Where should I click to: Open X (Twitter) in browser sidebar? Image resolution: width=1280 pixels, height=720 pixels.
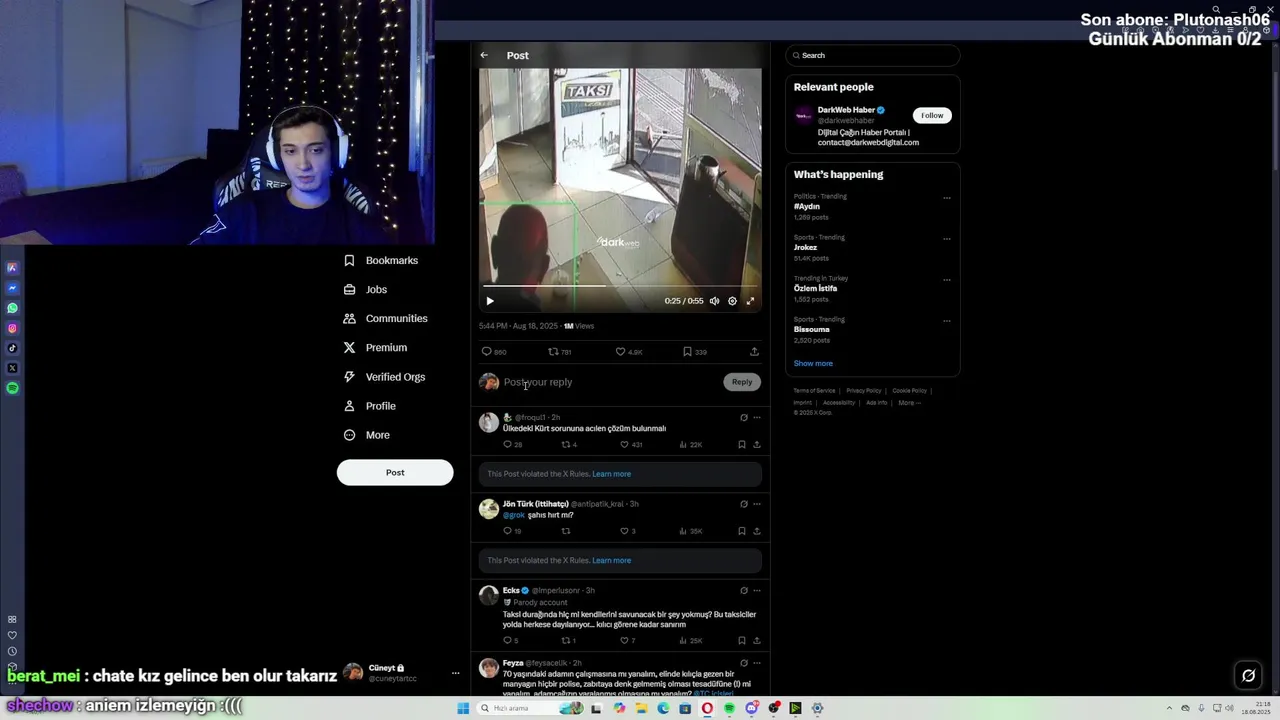12,368
